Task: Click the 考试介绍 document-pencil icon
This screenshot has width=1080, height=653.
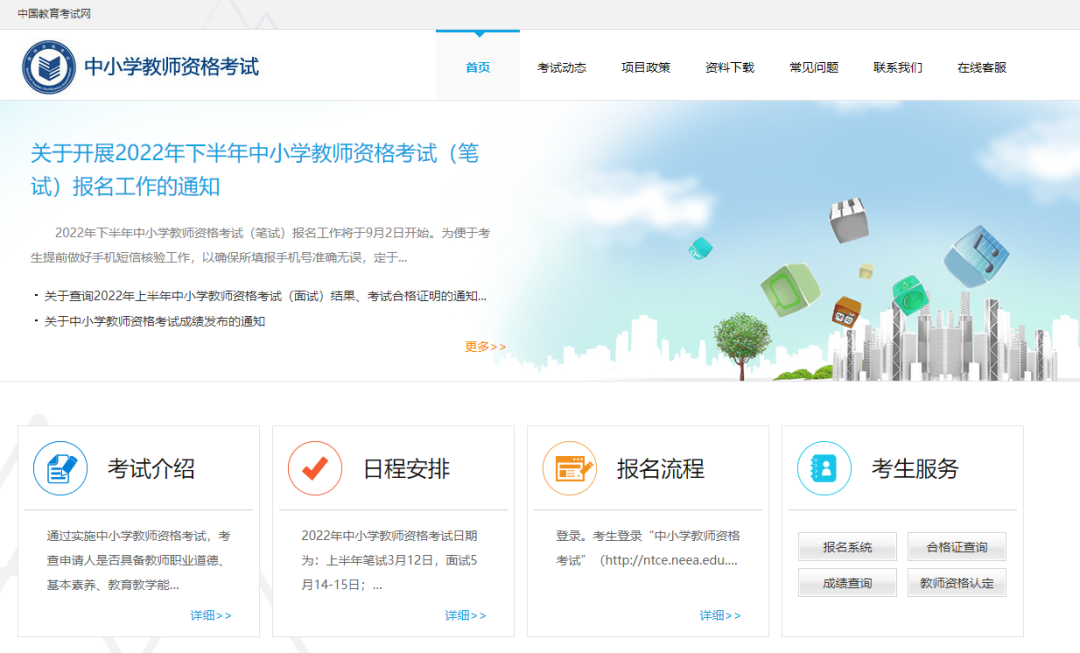Action: pyautogui.click(x=61, y=468)
